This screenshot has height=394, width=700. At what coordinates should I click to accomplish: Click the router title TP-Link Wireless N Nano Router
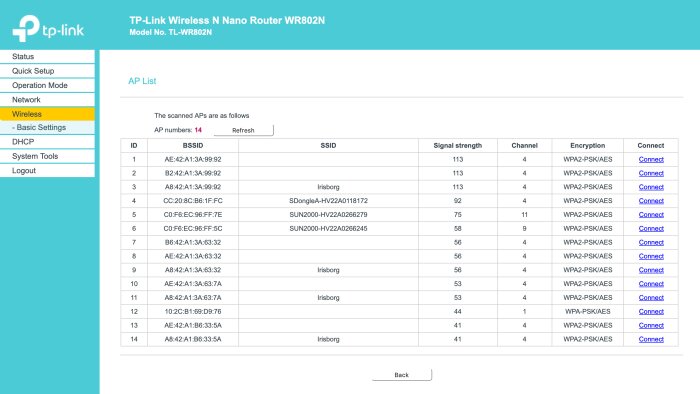227,21
